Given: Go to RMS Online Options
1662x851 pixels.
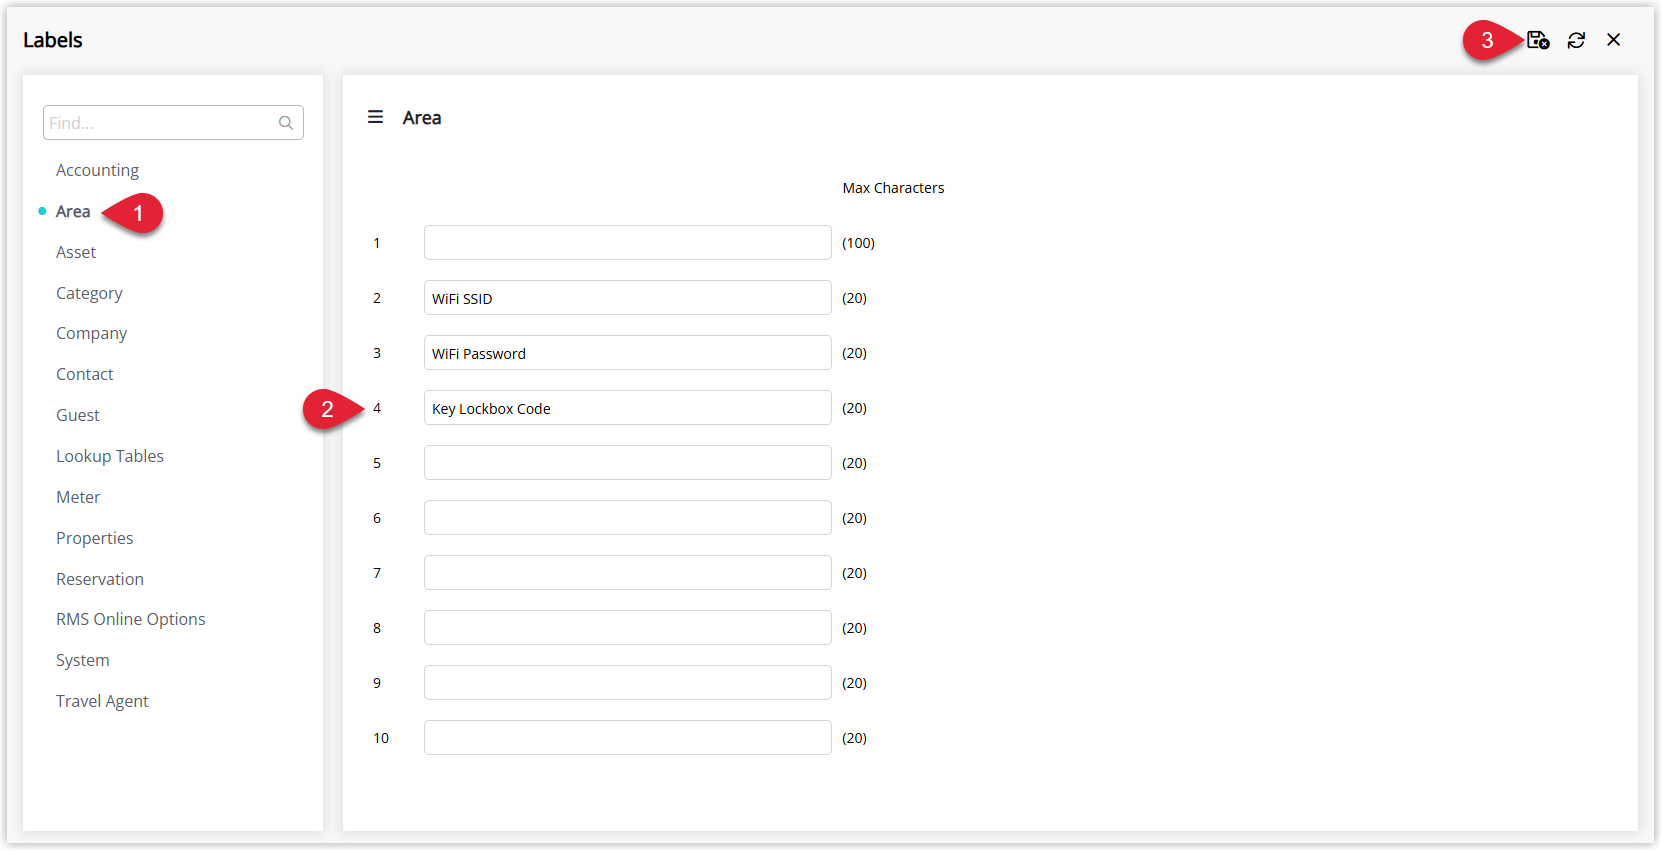Looking at the screenshot, I should (131, 619).
